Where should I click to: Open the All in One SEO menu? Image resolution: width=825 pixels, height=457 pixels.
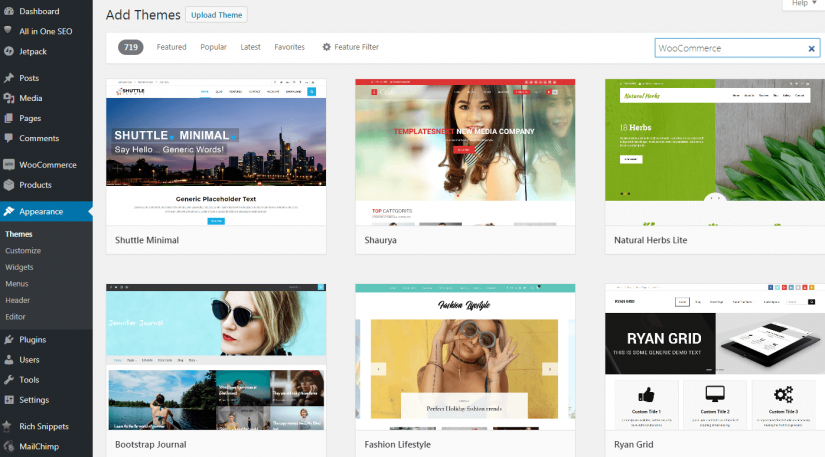pyautogui.click(x=46, y=31)
